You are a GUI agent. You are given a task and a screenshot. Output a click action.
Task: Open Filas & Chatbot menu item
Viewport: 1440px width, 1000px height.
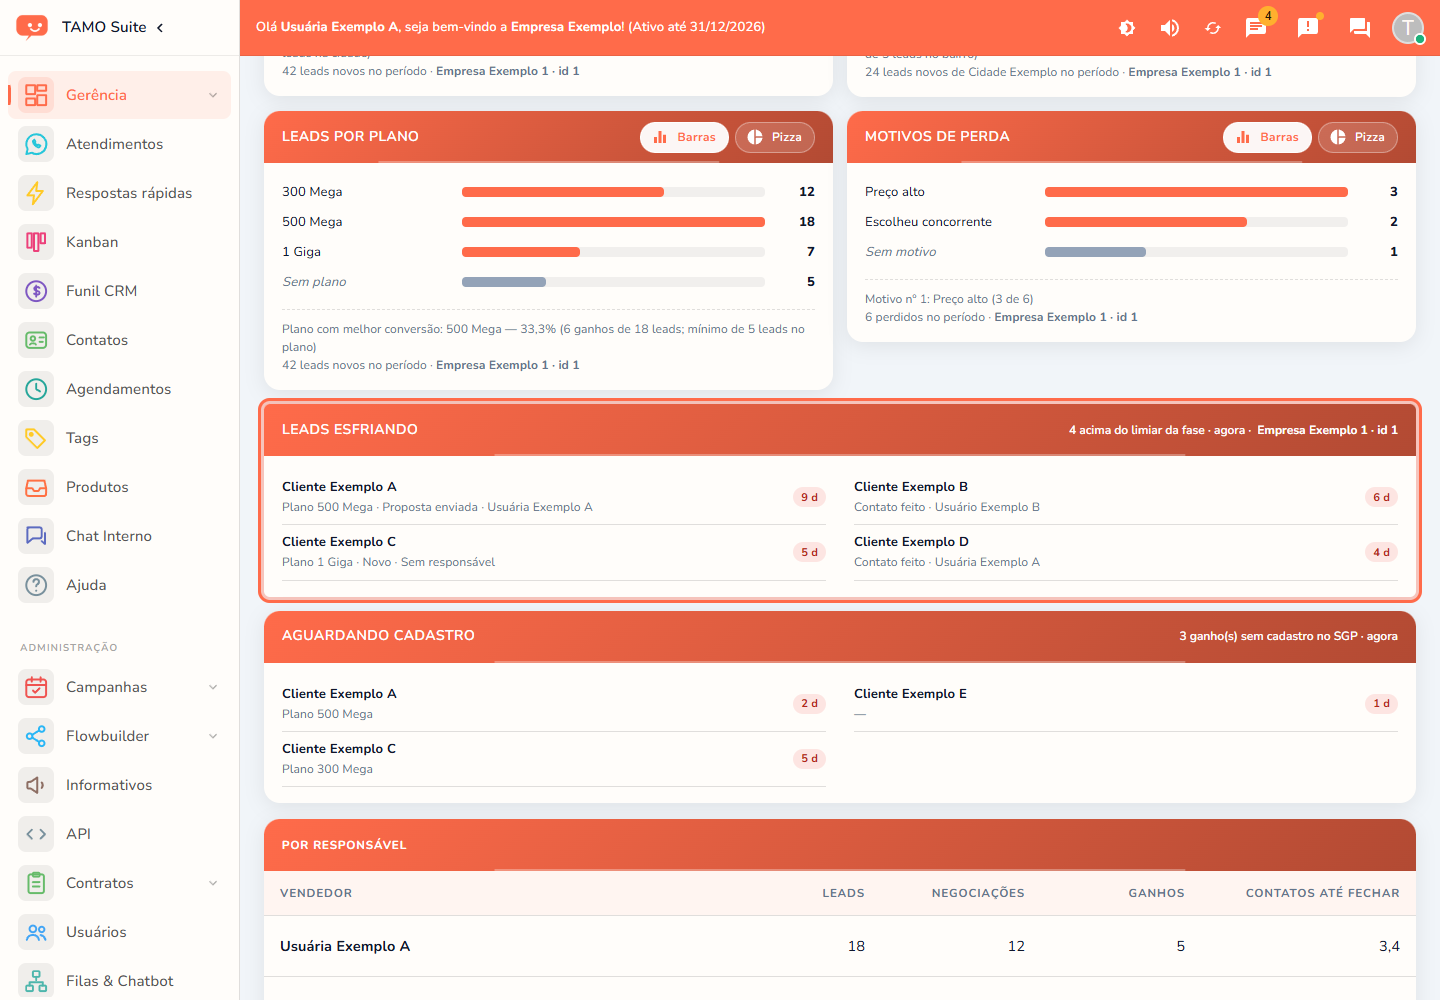[119, 981]
